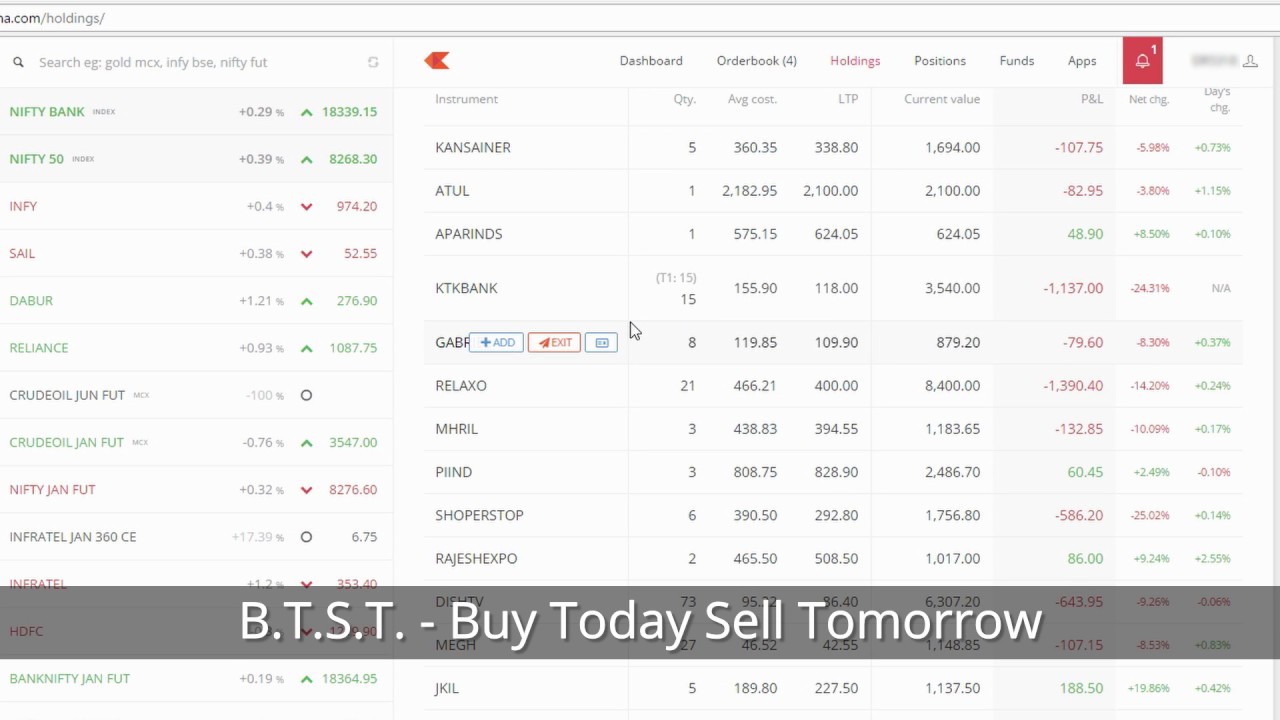Sort by Qty. column header
The width and height of the screenshot is (1280, 720).
click(x=684, y=99)
